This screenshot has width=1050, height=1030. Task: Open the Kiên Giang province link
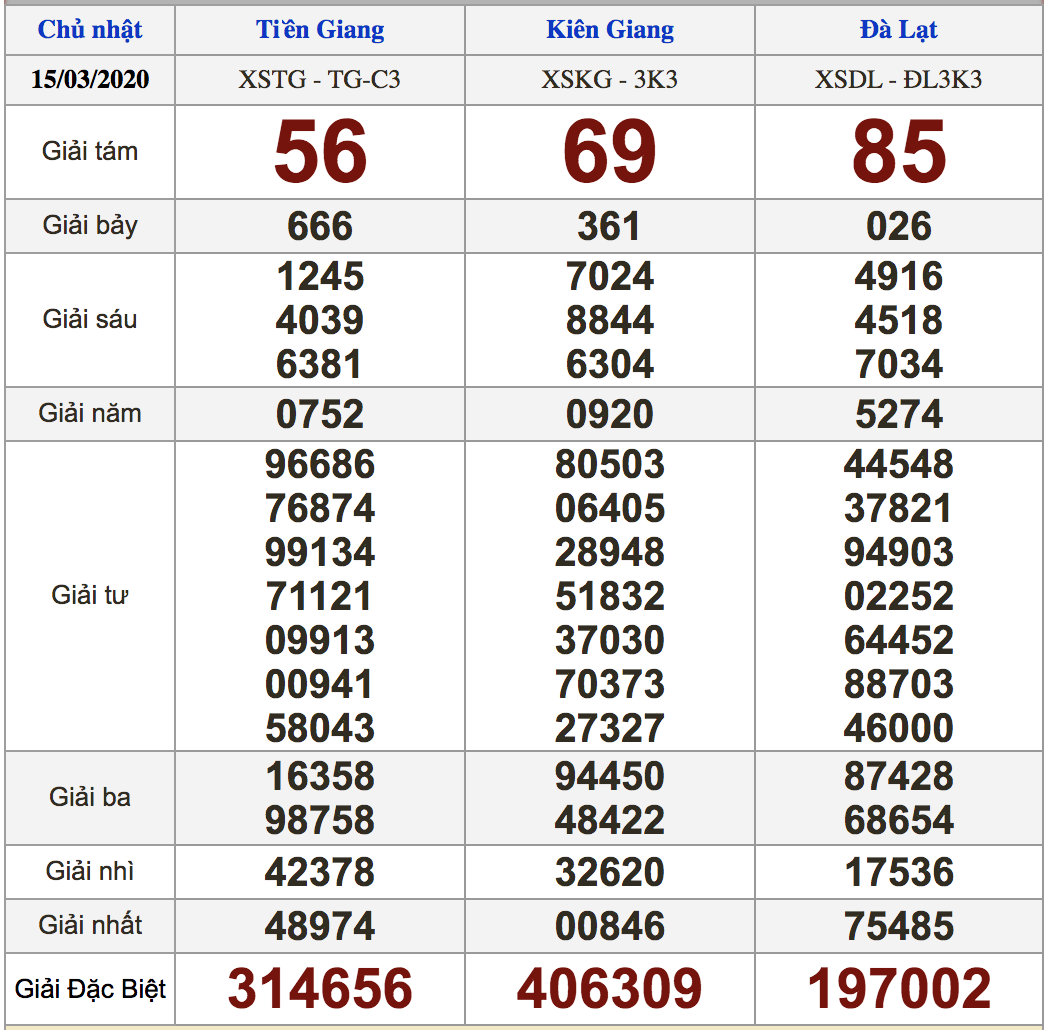coord(610,30)
